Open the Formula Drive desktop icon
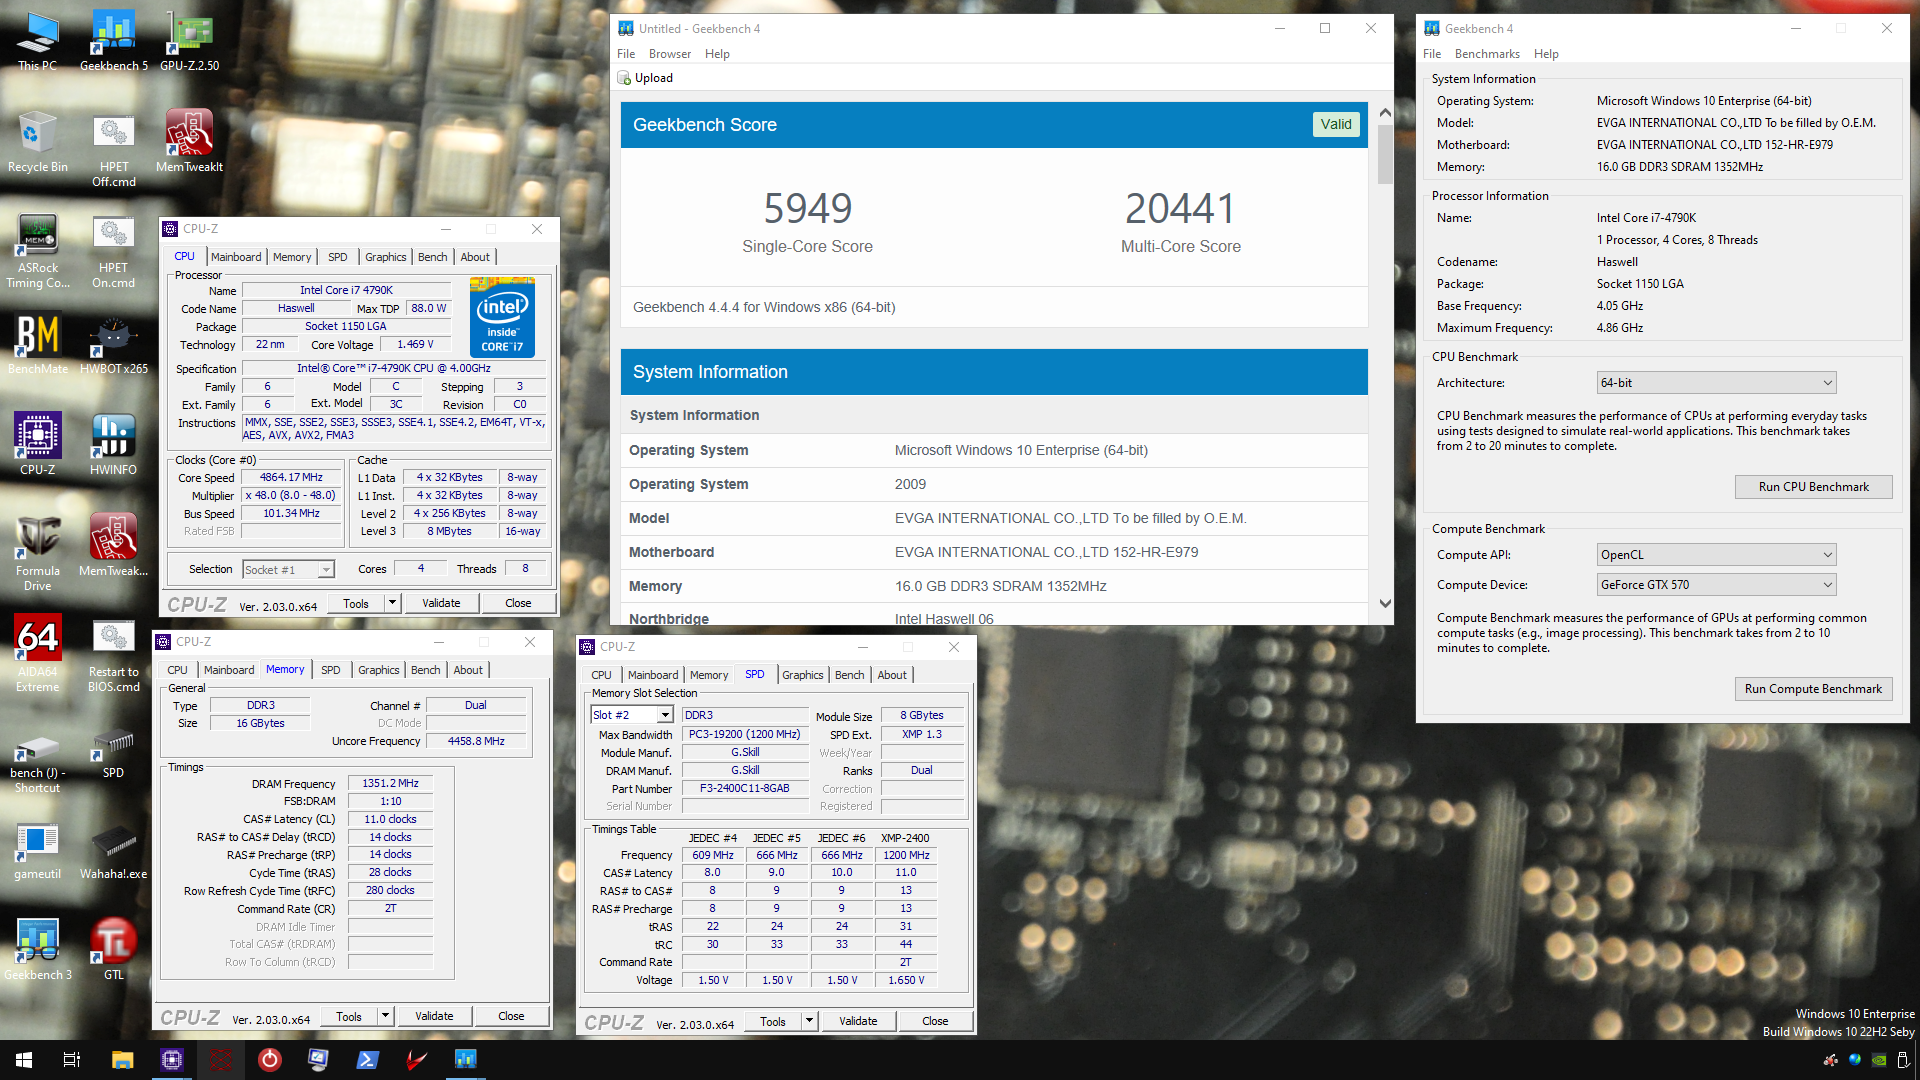The width and height of the screenshot is (1920, 1080). [x=37, y=552]
